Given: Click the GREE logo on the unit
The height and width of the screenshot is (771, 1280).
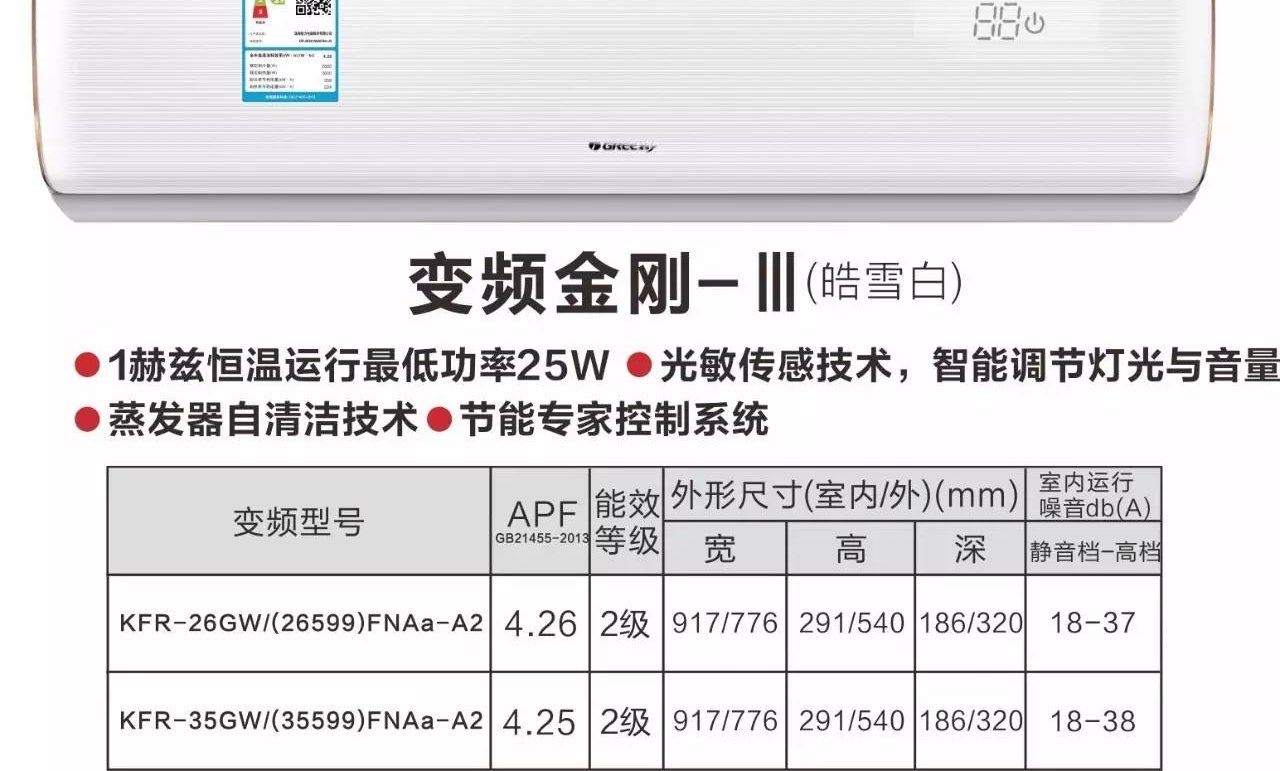Looking at the screenshot, I should click(622, 147).
